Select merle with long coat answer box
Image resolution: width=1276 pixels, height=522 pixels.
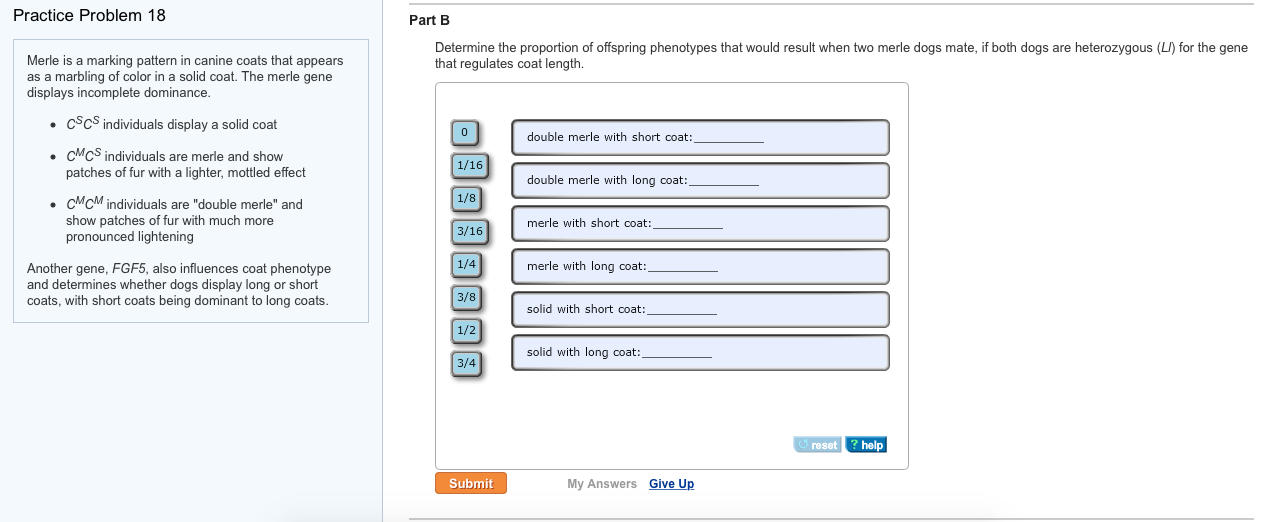(683, 267)
